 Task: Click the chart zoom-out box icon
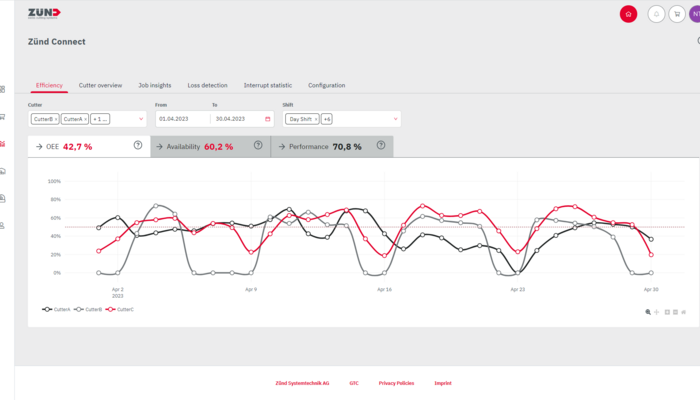click(675, 312)
